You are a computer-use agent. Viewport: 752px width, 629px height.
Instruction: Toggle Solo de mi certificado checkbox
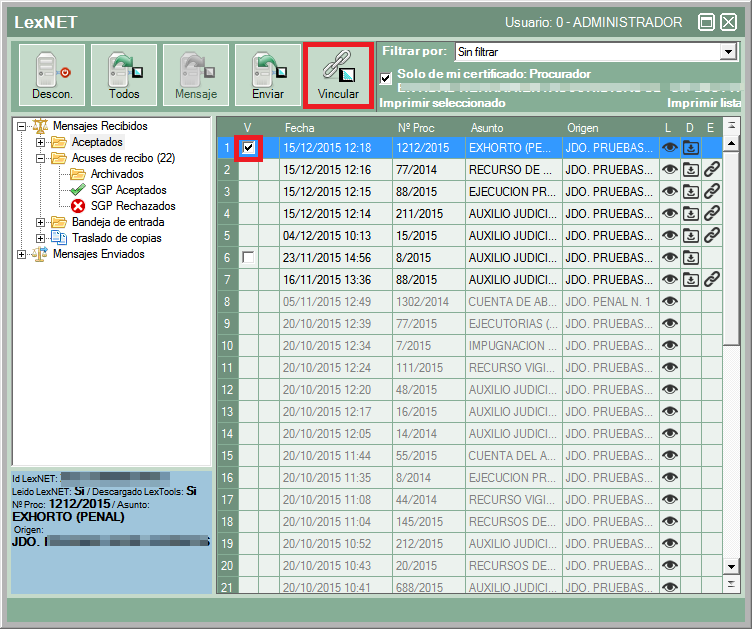[386, 78]
